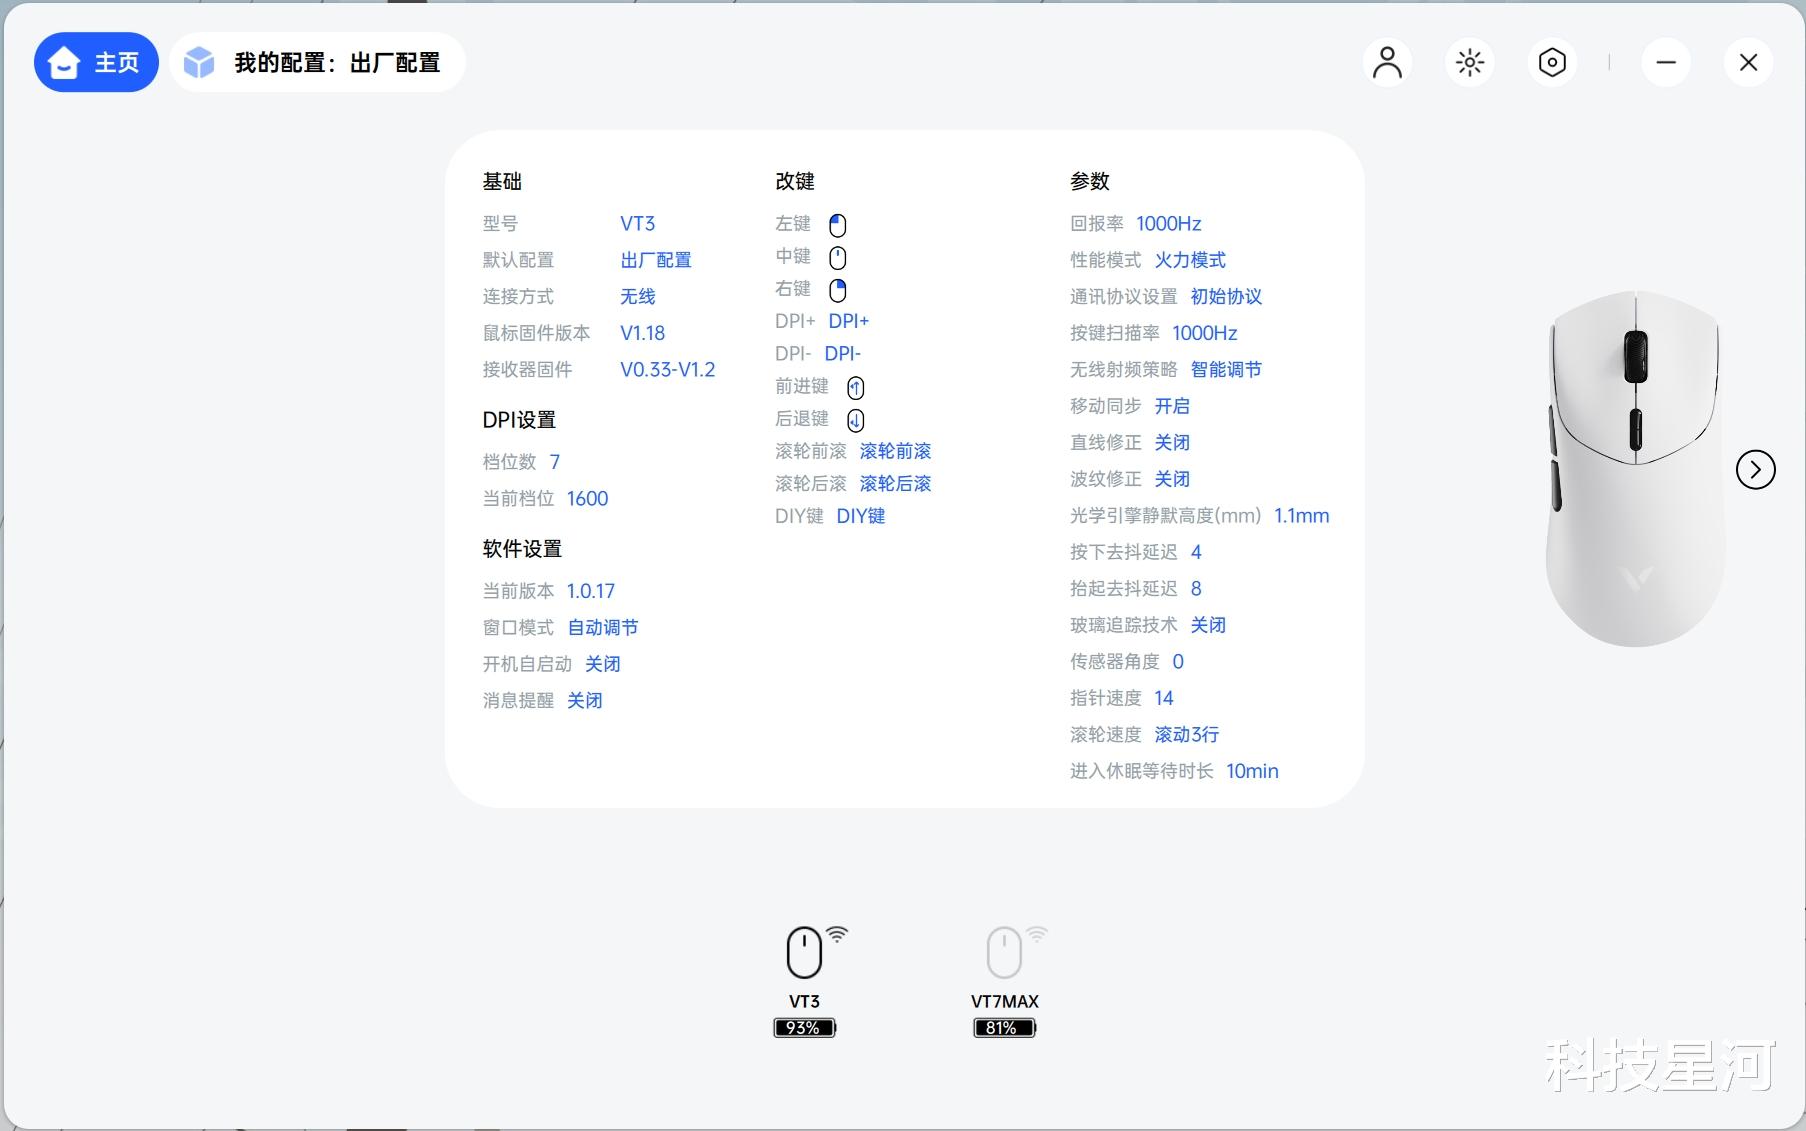Click the blue DPI- key mapping
Image resolution: width=1806 pixels, height=1131 pixels.
843,354
